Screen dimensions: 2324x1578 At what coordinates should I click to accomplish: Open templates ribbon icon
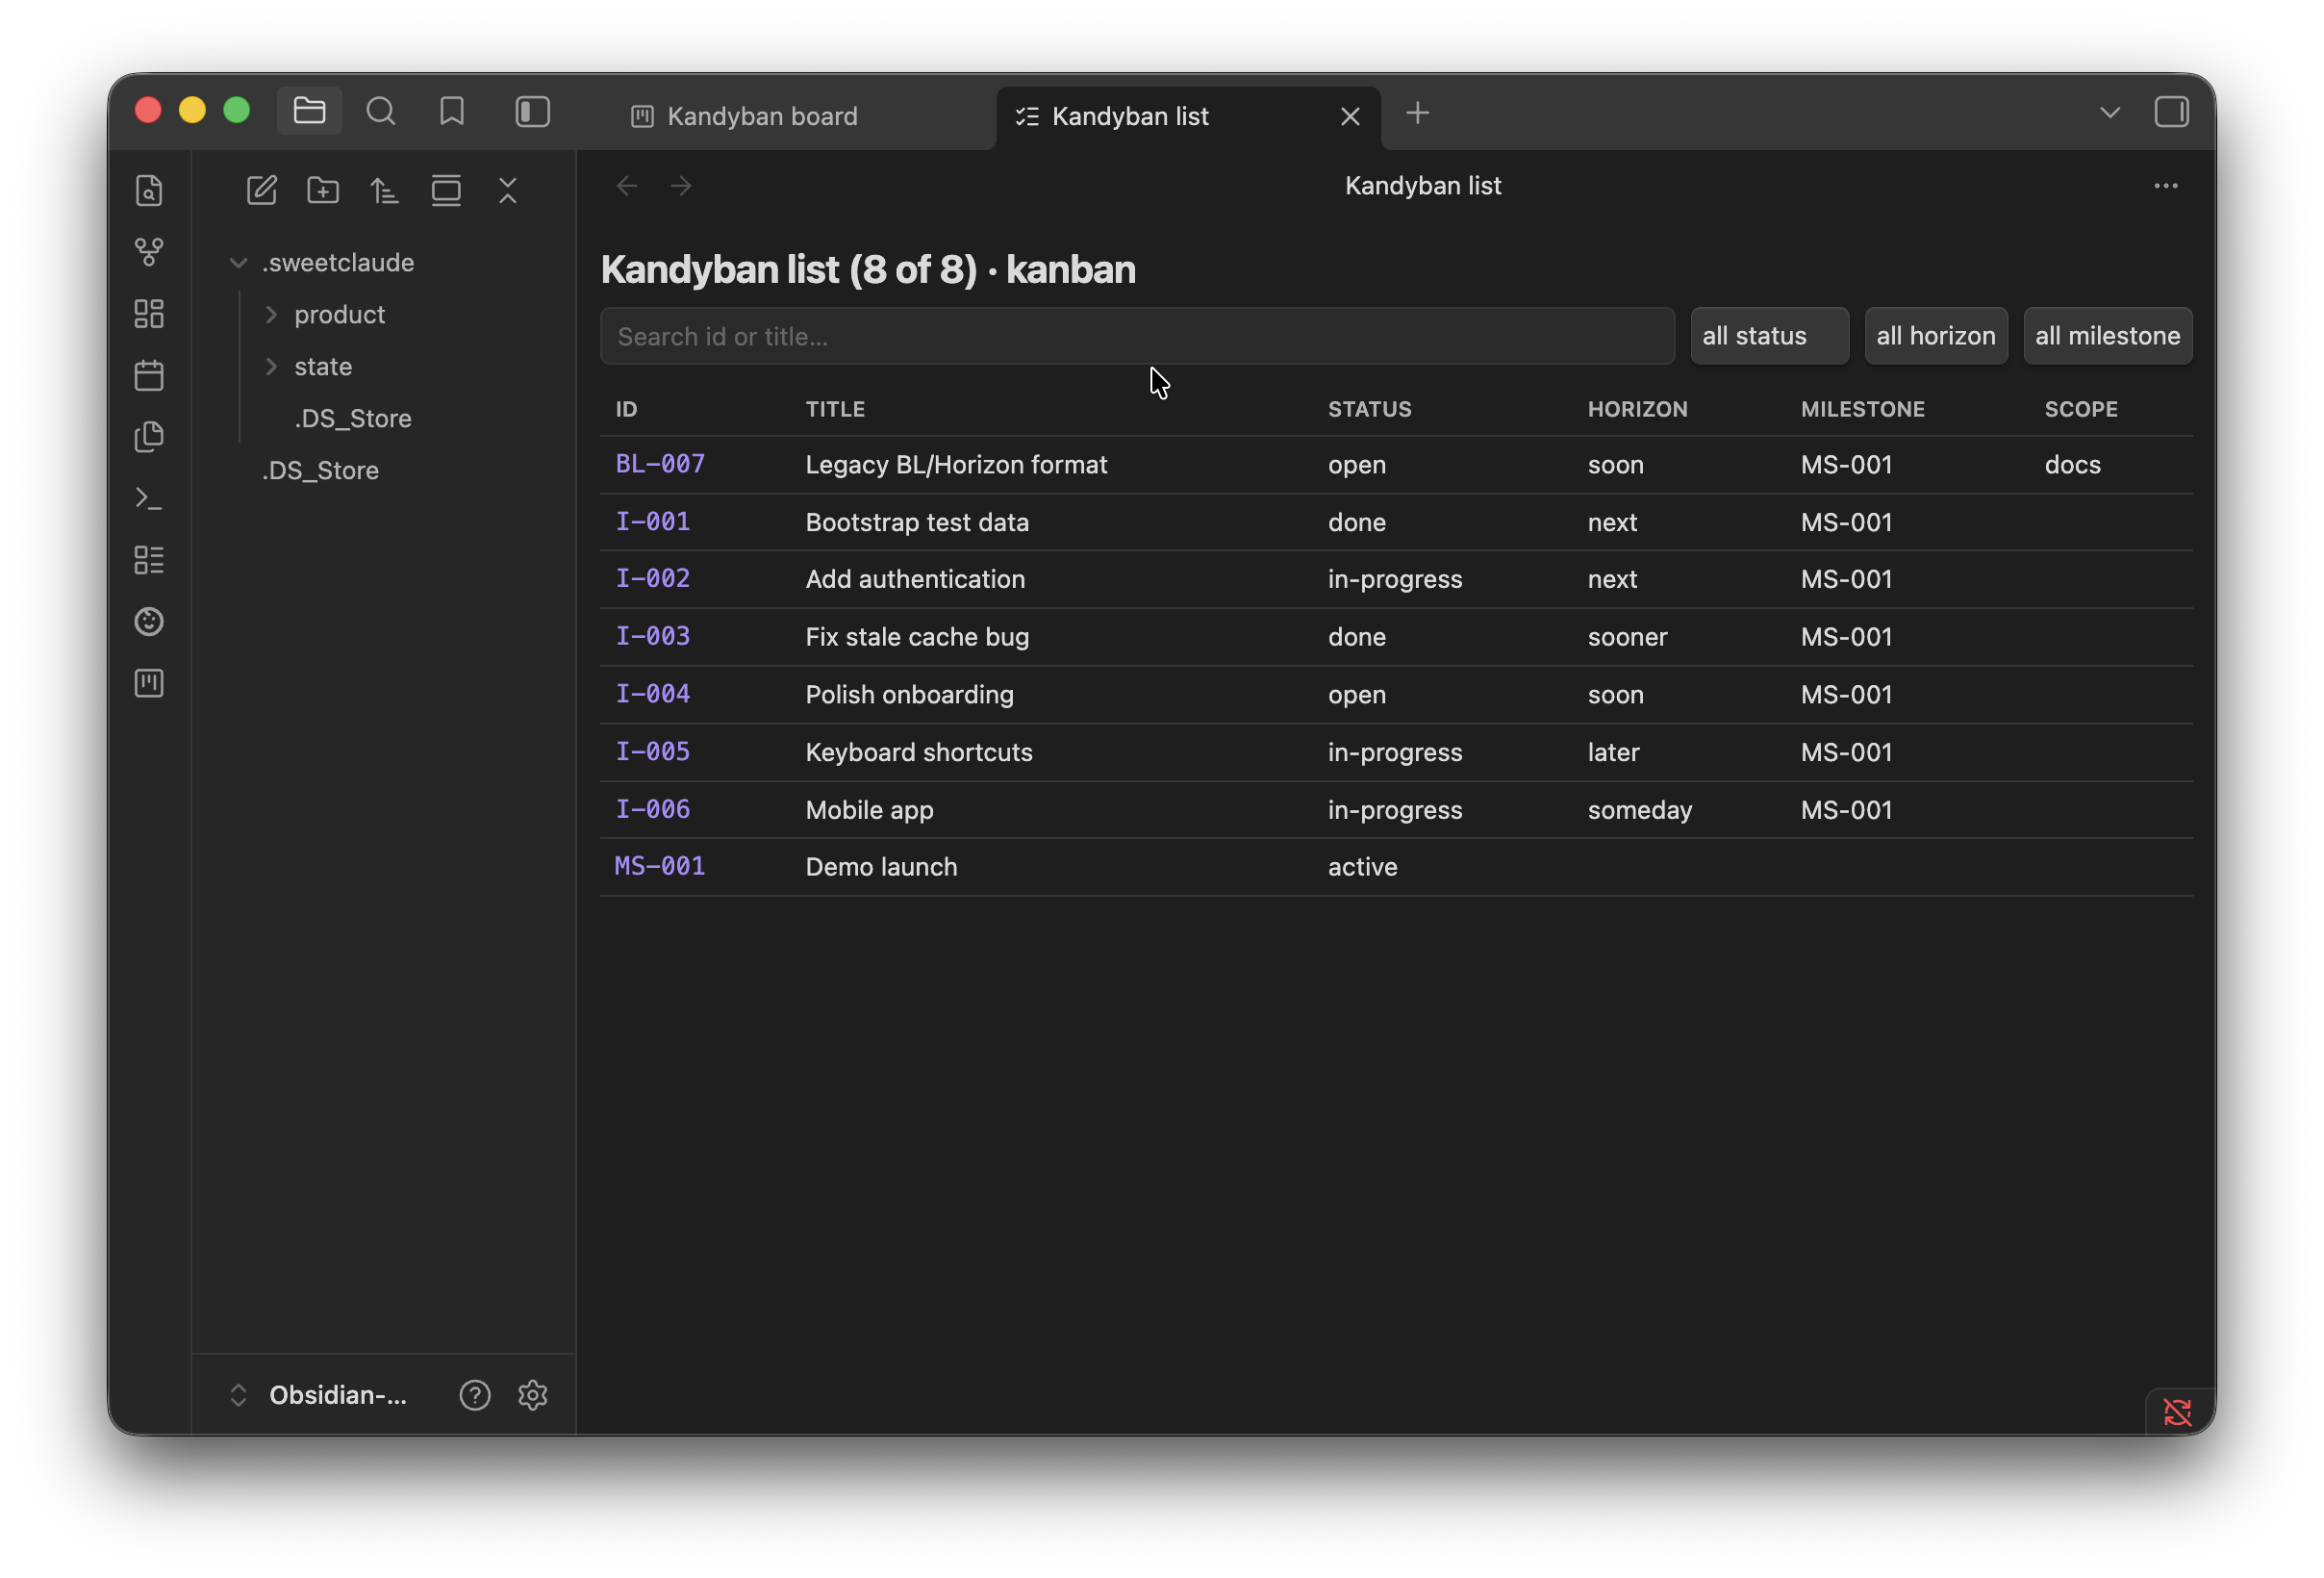[149, 437]
